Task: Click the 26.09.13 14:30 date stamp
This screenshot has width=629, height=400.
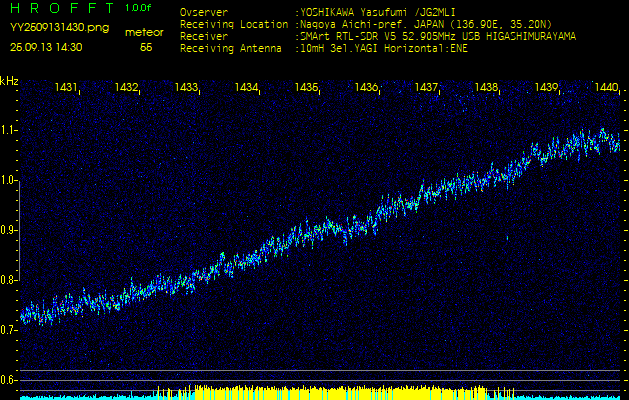Action: tap(46, 47)
